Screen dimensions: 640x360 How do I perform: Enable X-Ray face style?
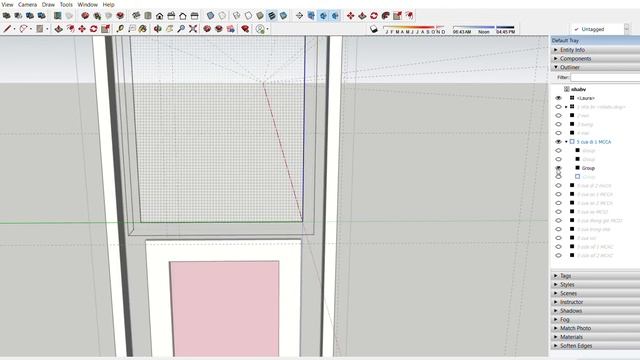point(210,16)
